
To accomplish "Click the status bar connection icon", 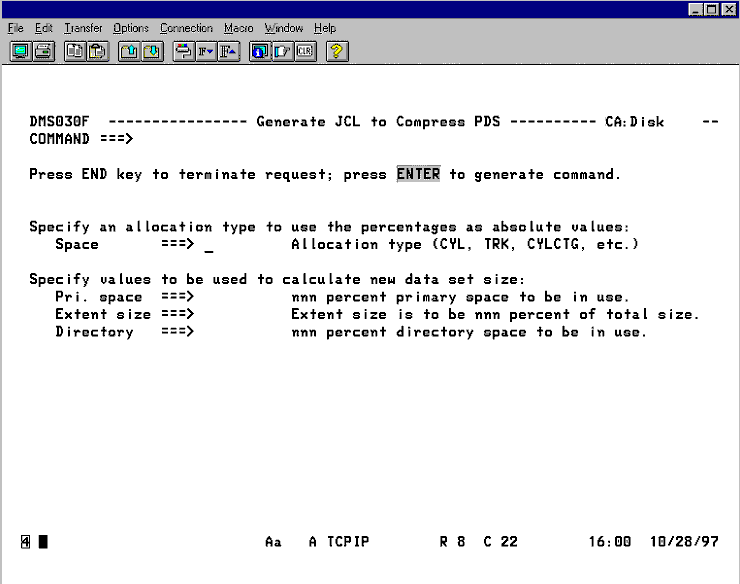I will (x=25, y=542).
